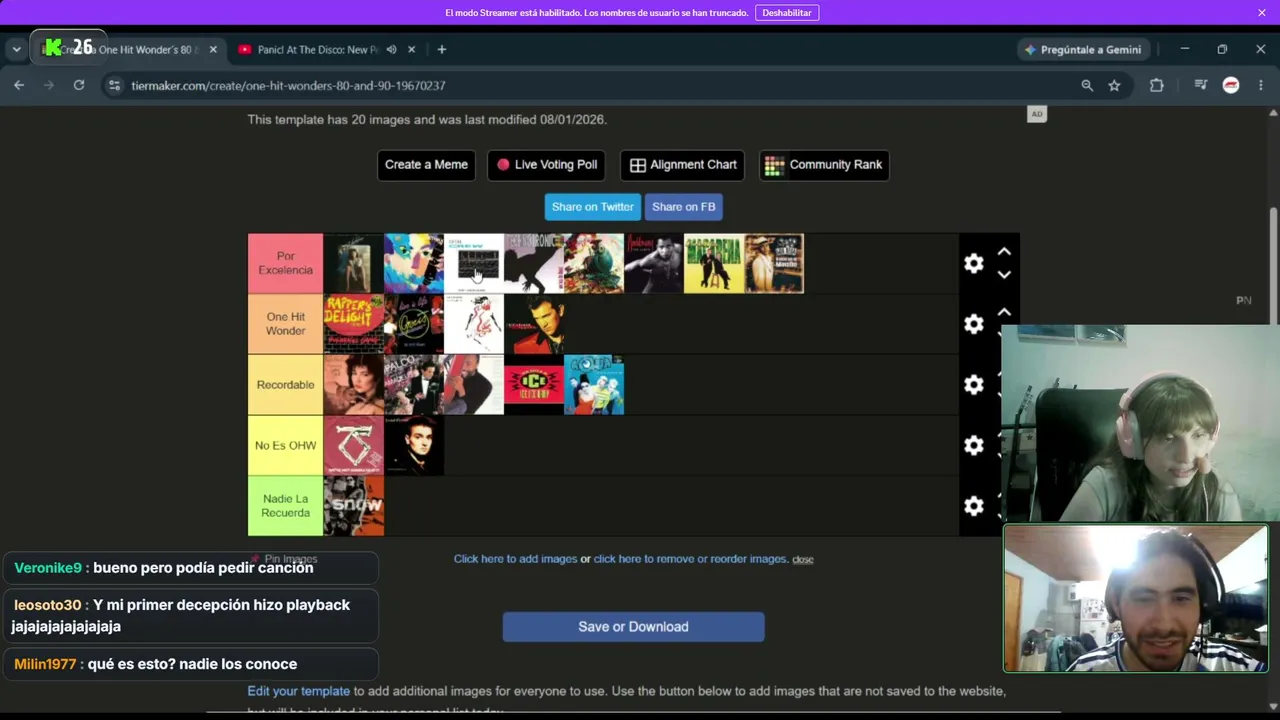Click Deshabilitar streamer mode button
Viewport: 1280px width, 720px height.
[x=787, y=13]
